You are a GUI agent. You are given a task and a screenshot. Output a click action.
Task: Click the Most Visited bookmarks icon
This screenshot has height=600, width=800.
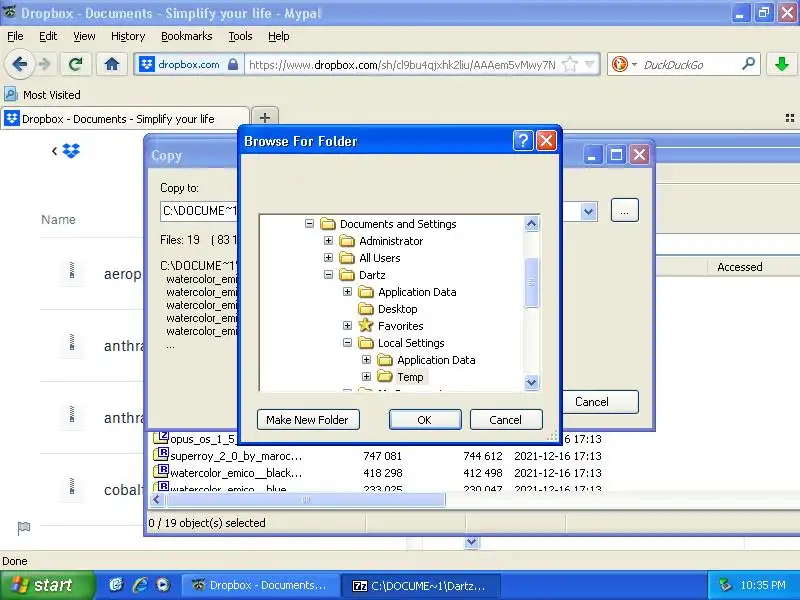click(x=11, y=94)
